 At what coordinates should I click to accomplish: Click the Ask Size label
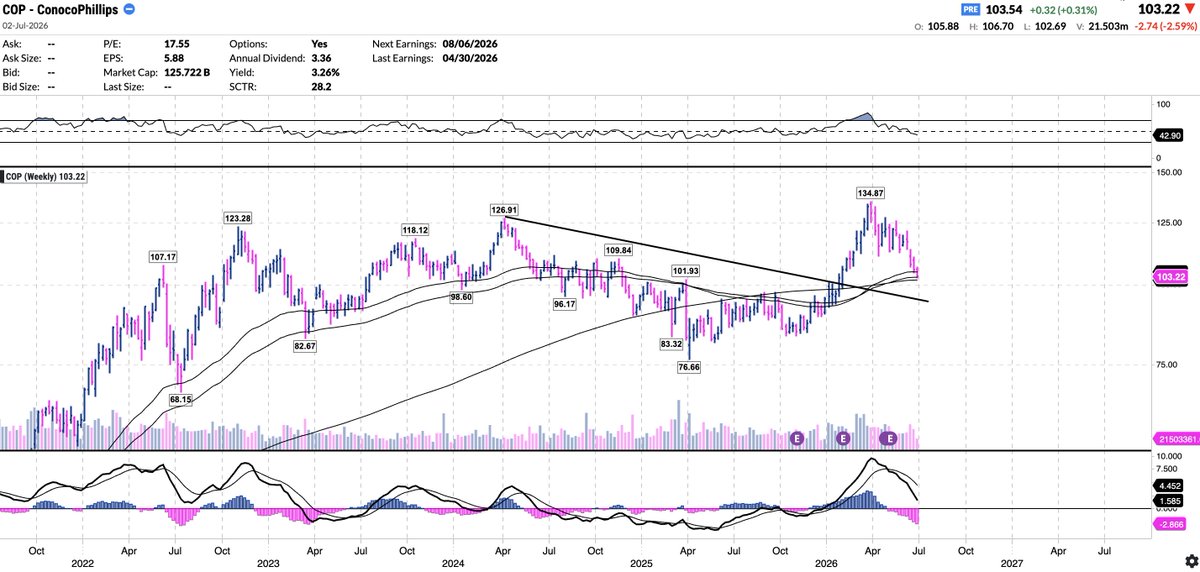[24, 58]
